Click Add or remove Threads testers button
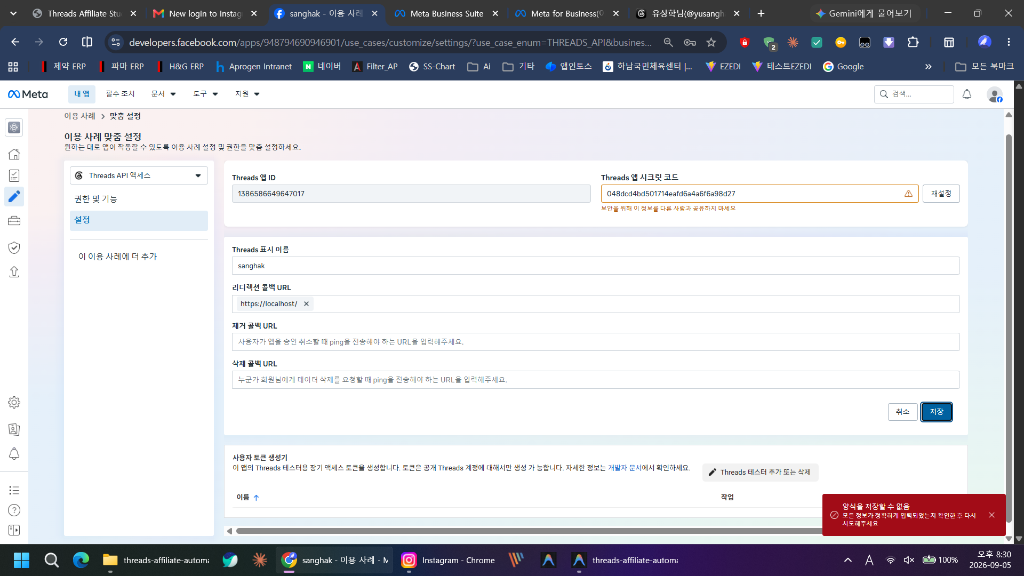The height and width of the screenshot is (576, 1024). (x=760, y=472)
